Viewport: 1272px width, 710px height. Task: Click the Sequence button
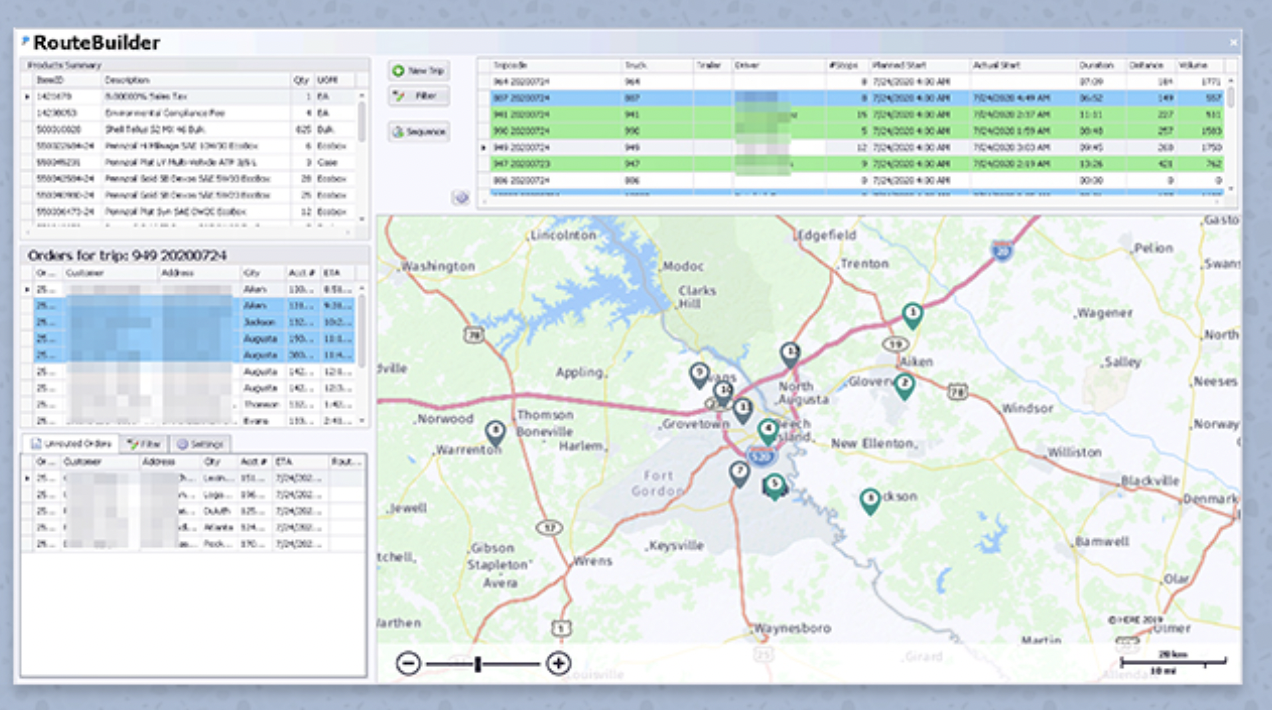click(419, 131)
